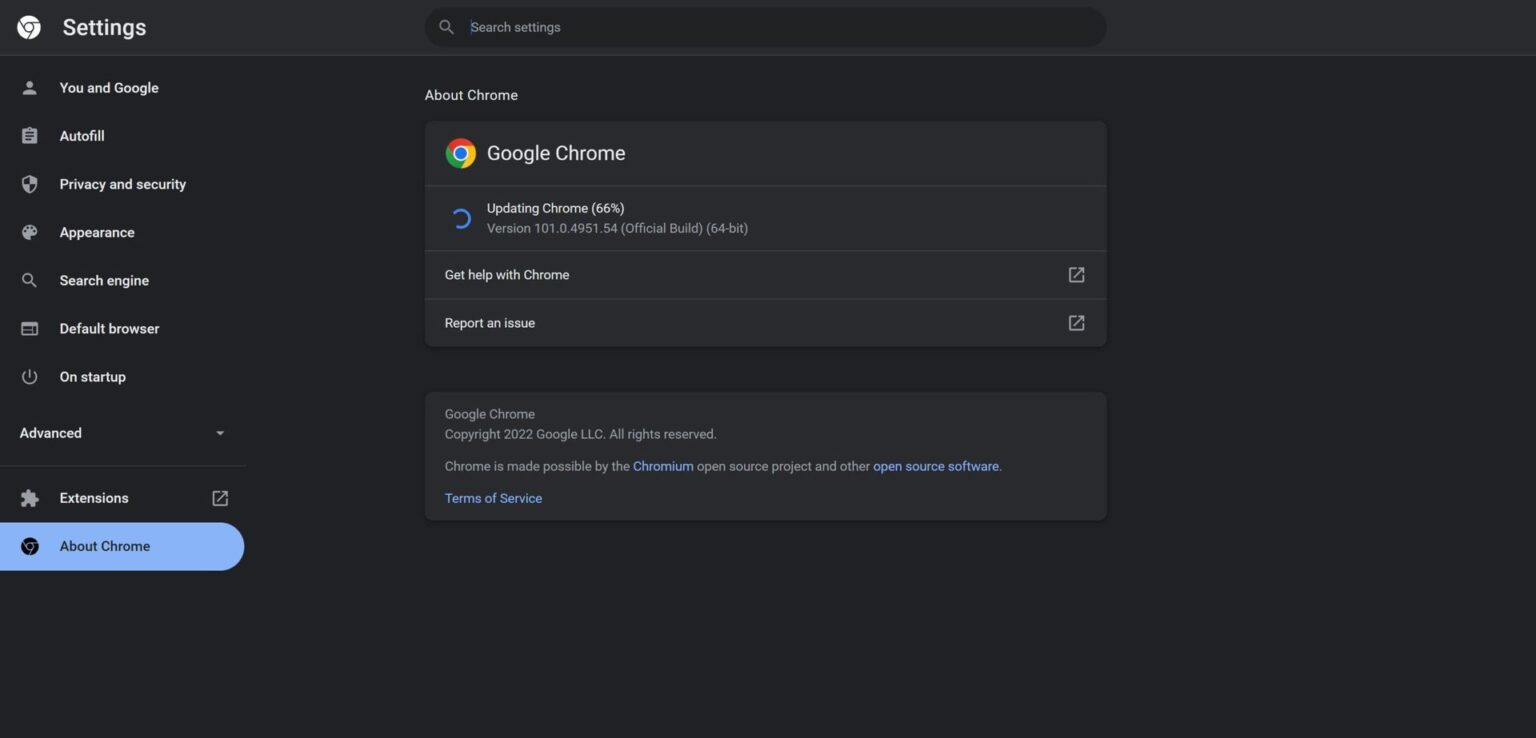The height and width of the screenshot is (738, 1536).
Task: Open the Appearance settings page
Action: [x=97, y=232]
